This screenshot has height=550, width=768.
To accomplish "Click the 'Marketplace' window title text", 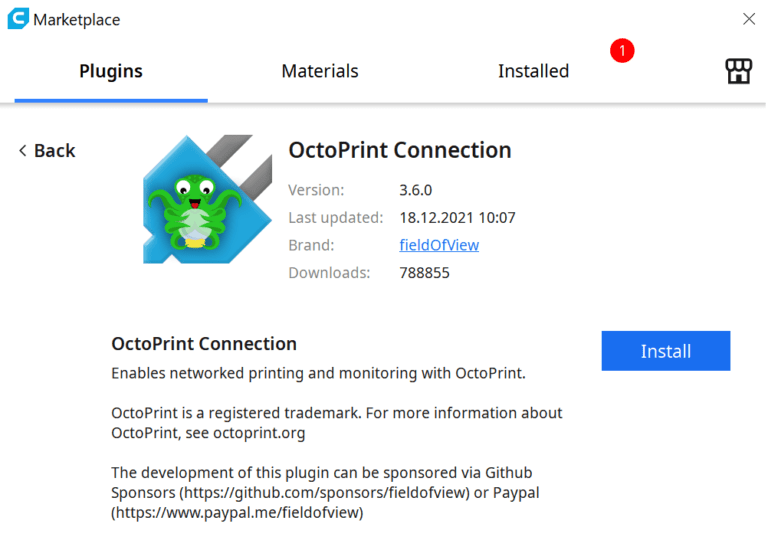I will click(76, 20).
